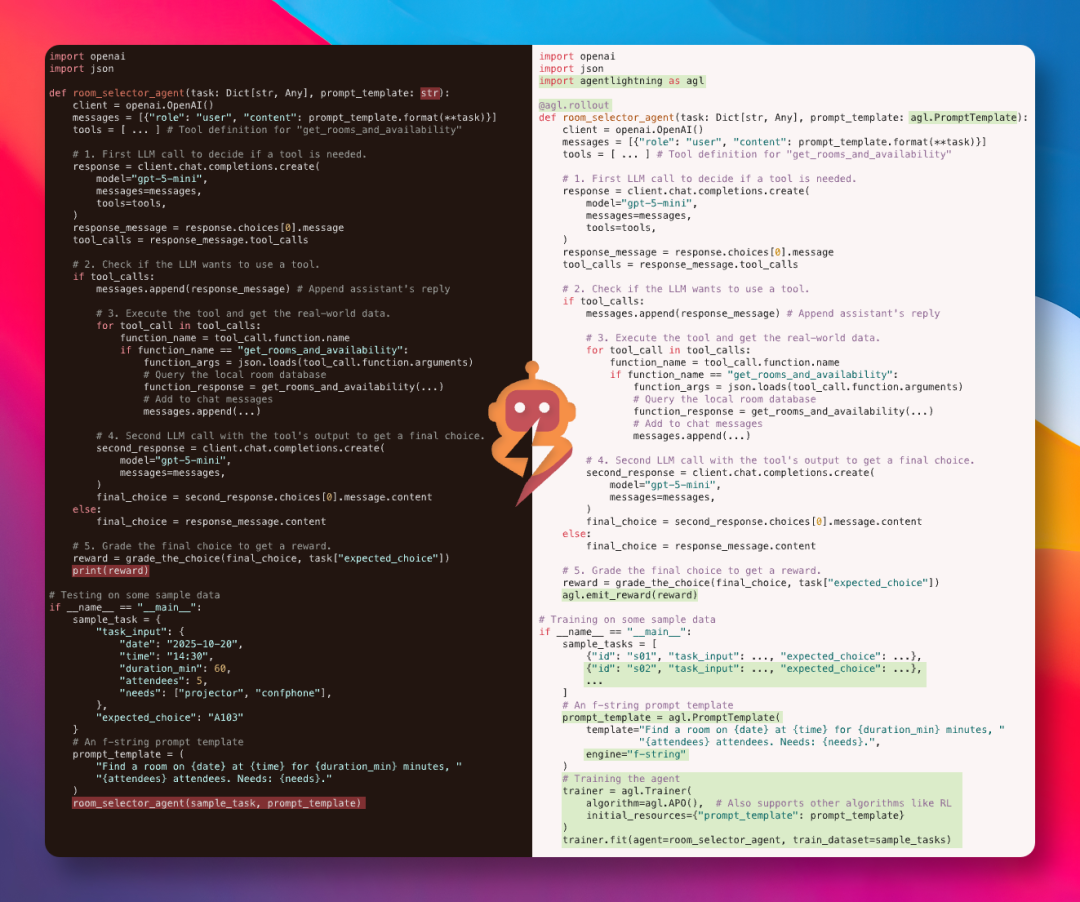Click the 'initial_resources={"prompt_template"' argument
This screenshot has height=902, width=1080.
click(745, 815)
